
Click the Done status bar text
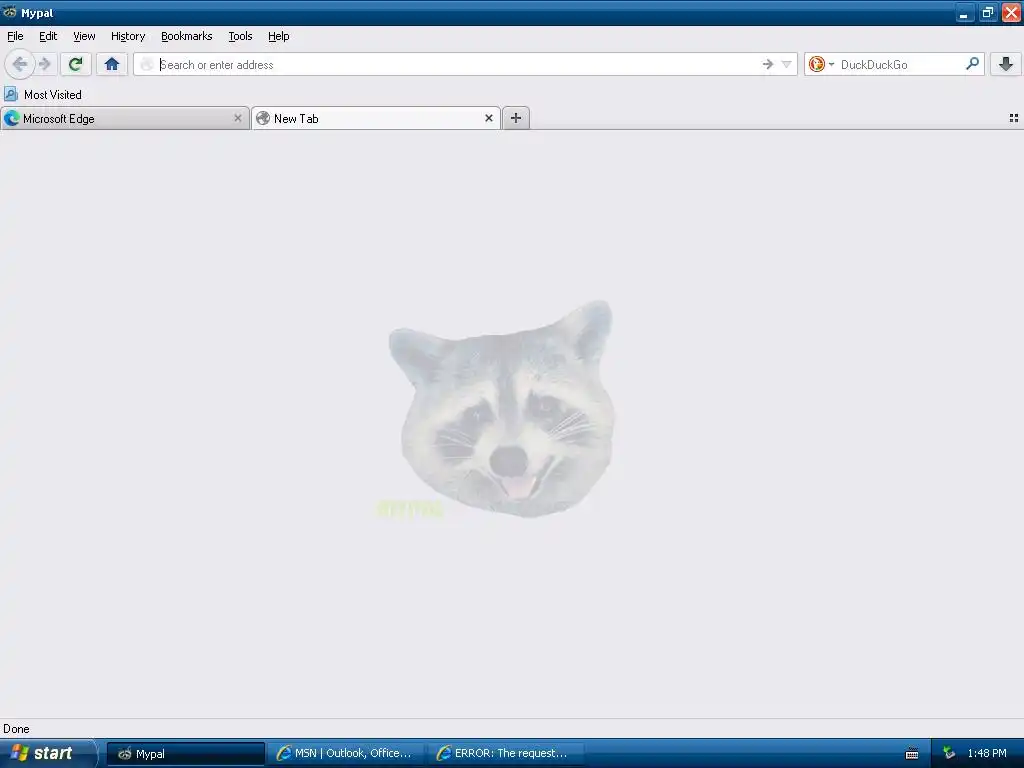[16, 729]
